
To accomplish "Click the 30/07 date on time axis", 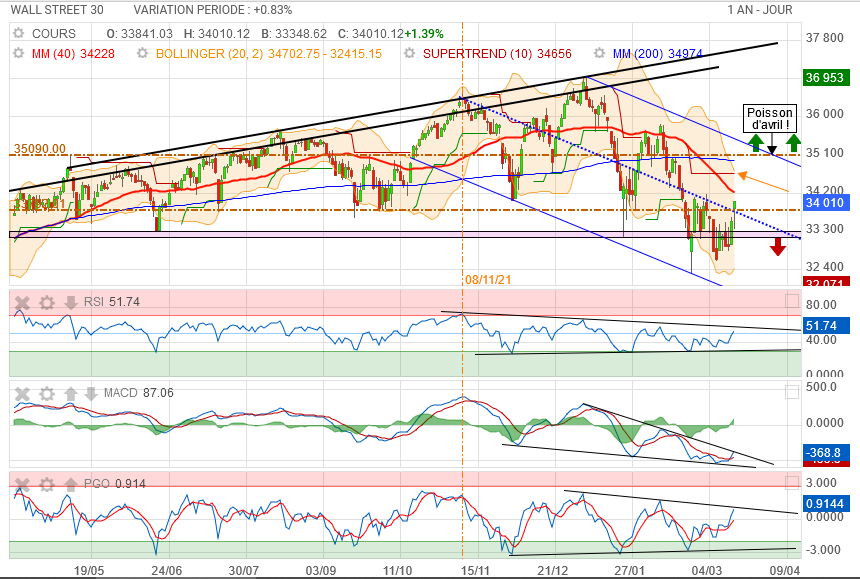I will [x=244, y=570].
